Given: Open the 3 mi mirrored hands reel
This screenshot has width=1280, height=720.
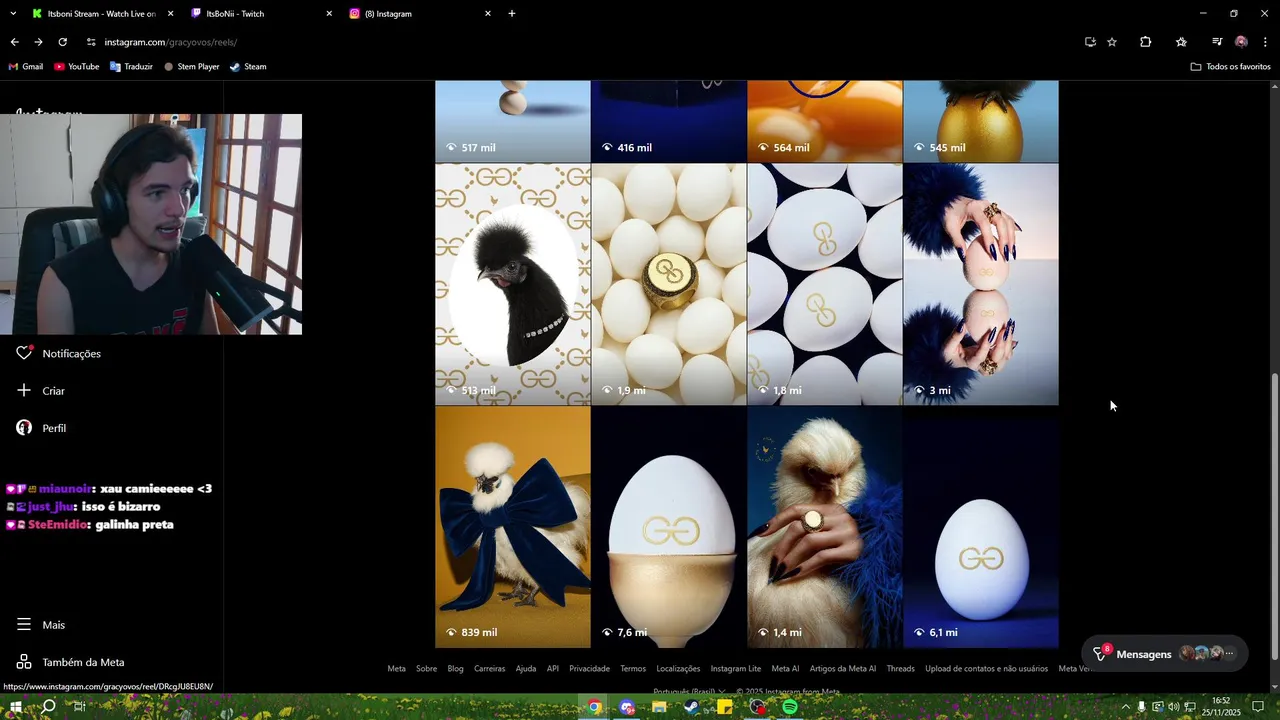Looking at the screenshot, I should (x=981, y=284).
